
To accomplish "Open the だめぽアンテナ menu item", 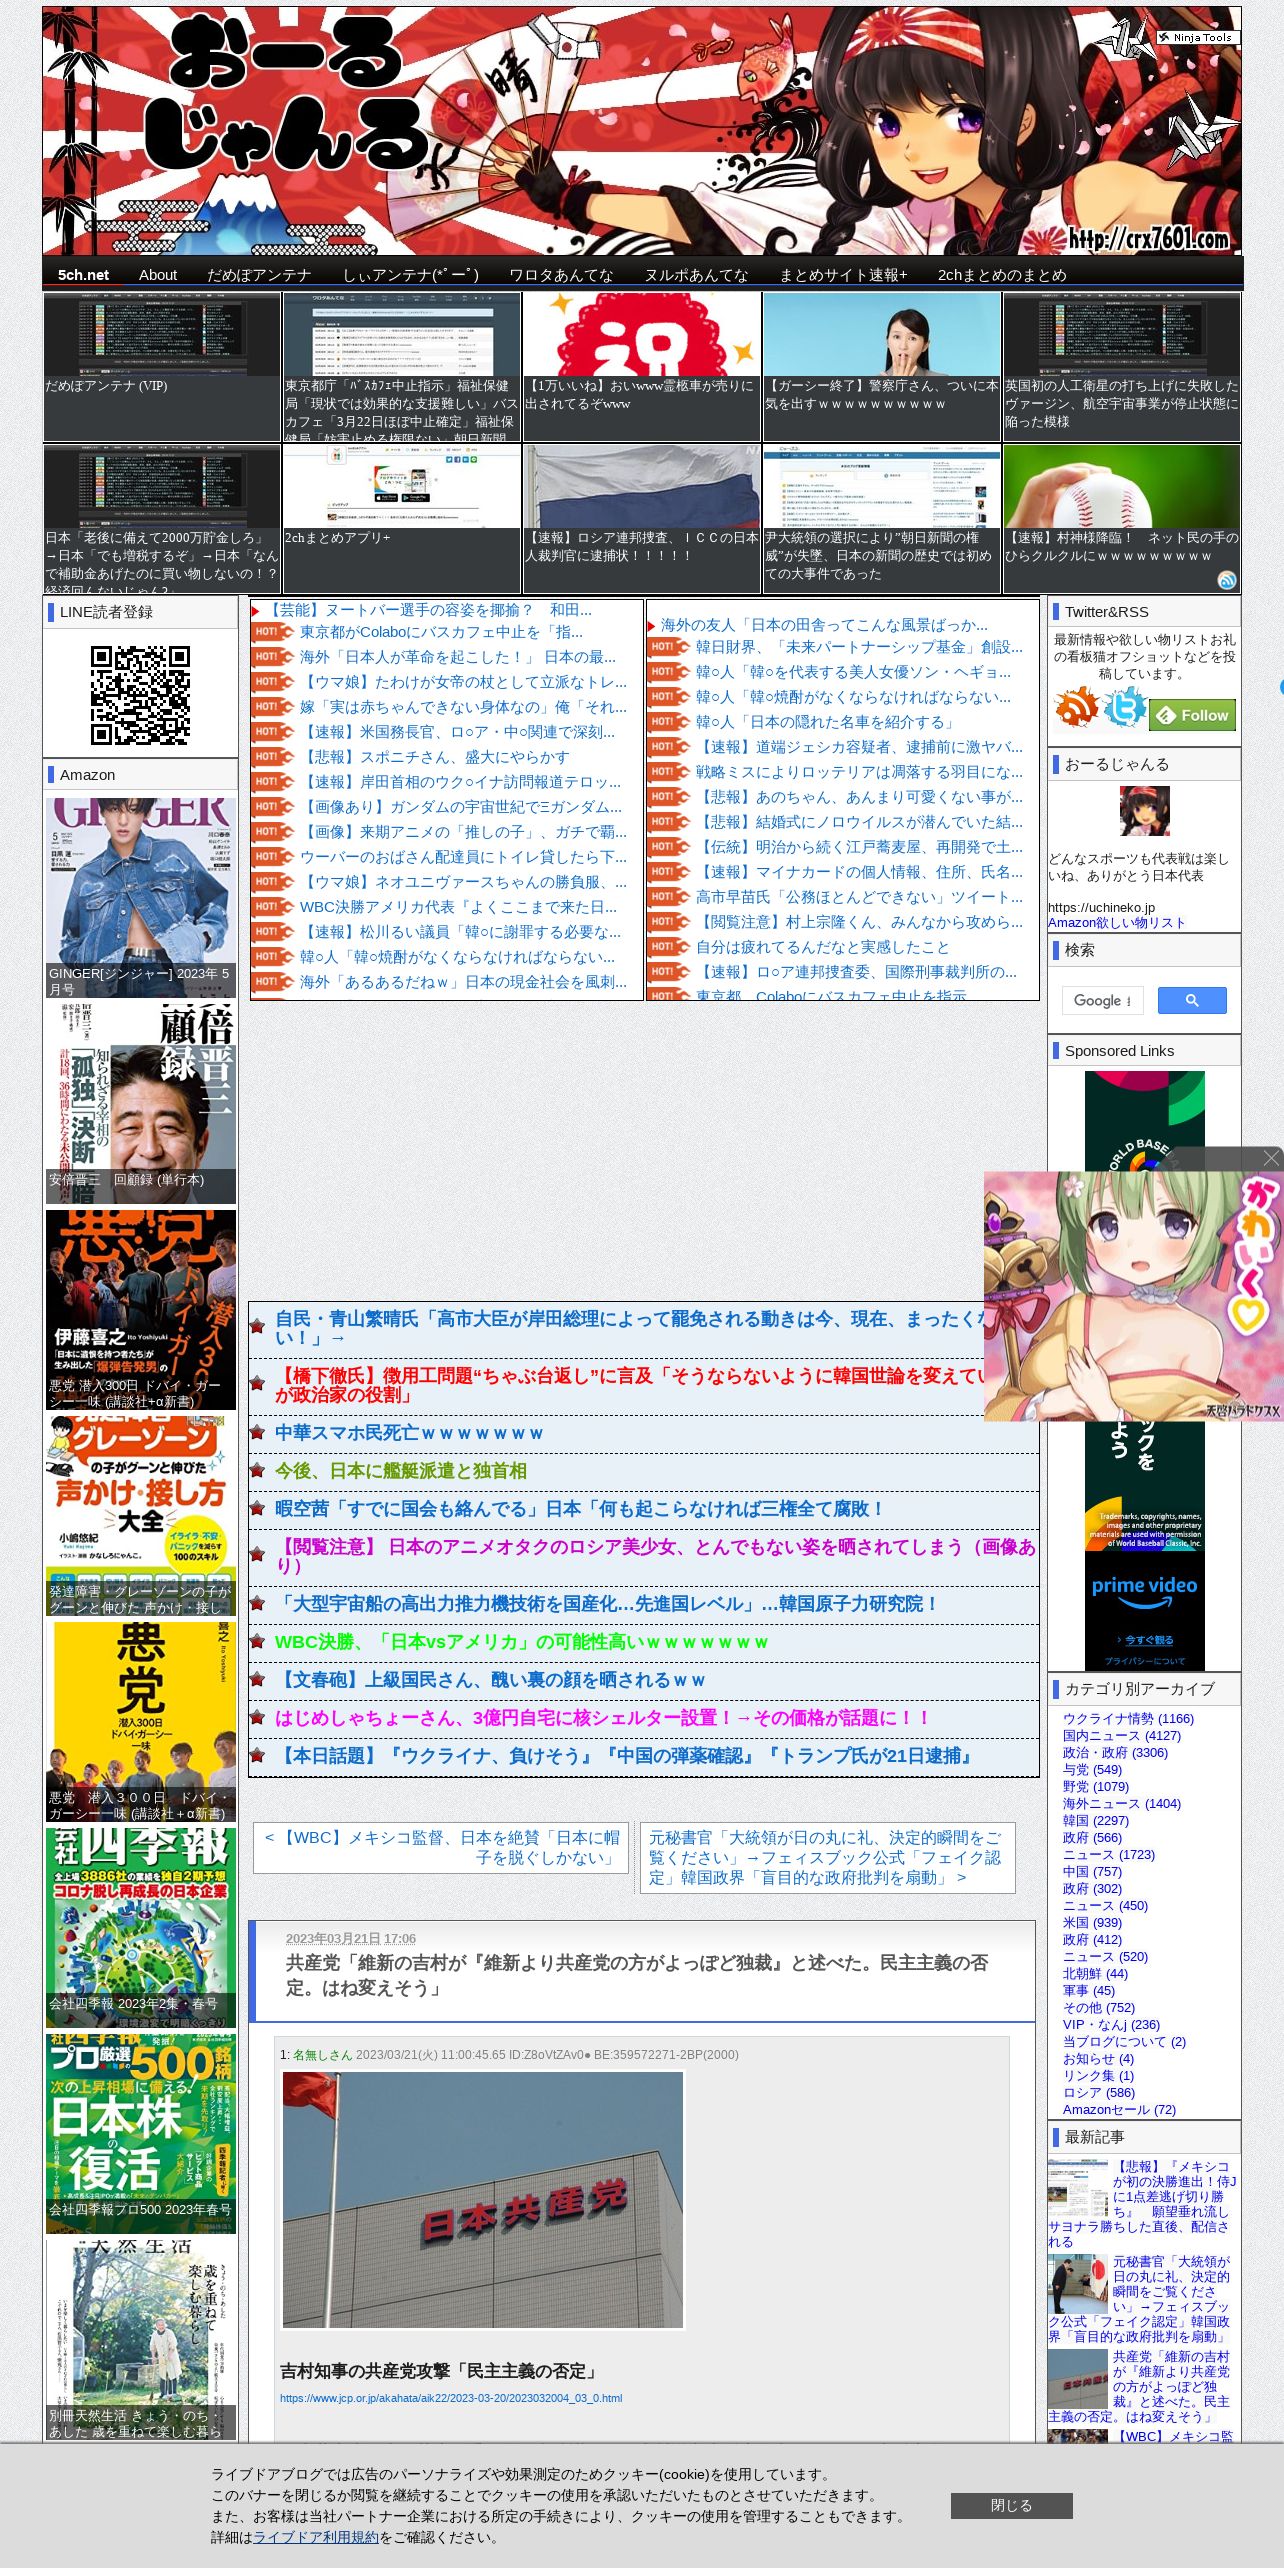I will pos(259,275).
